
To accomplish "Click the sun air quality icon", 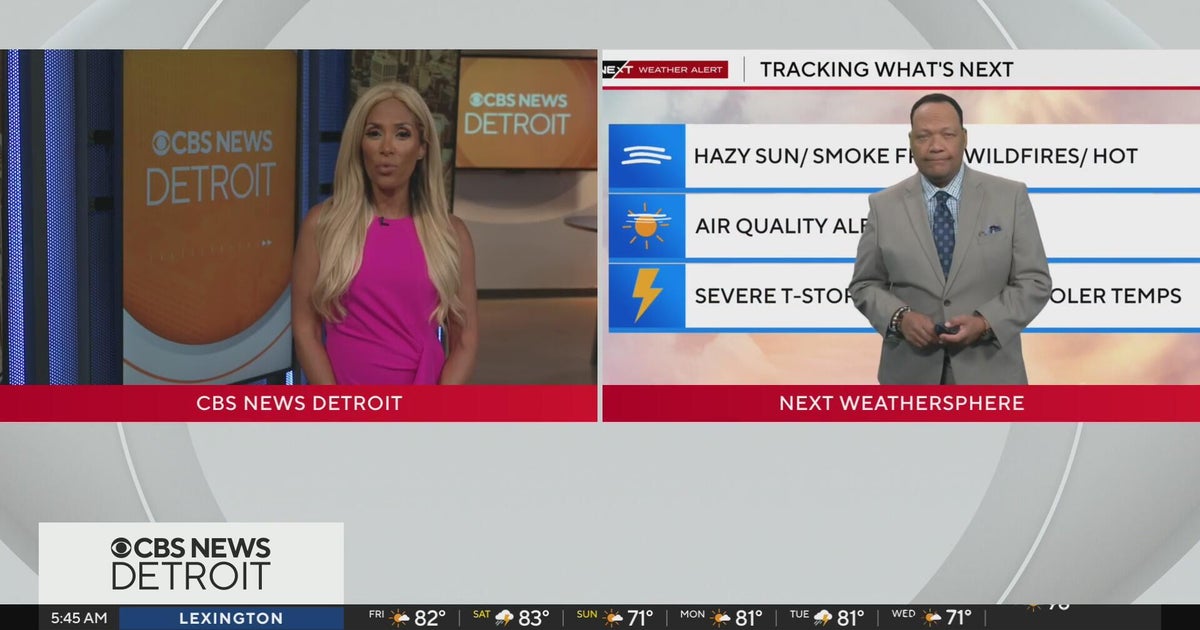I will (647, 226).
